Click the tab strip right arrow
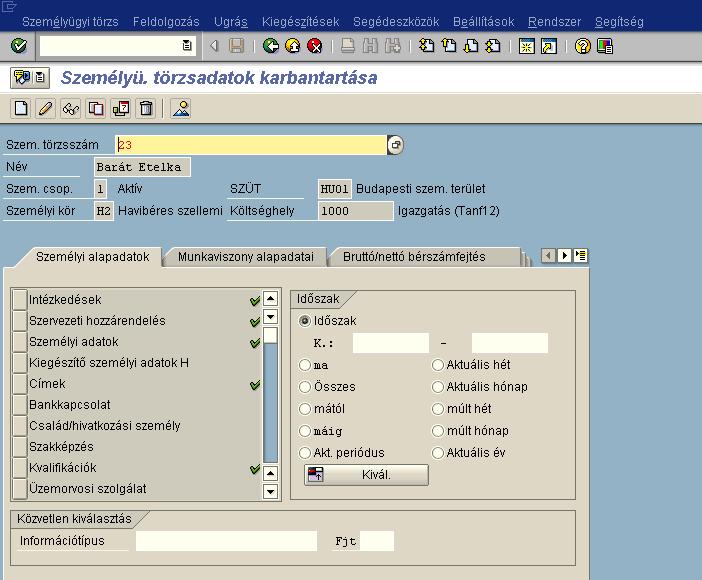The width and height of the screenshot is (702, 580). click(x=564, y=256)
